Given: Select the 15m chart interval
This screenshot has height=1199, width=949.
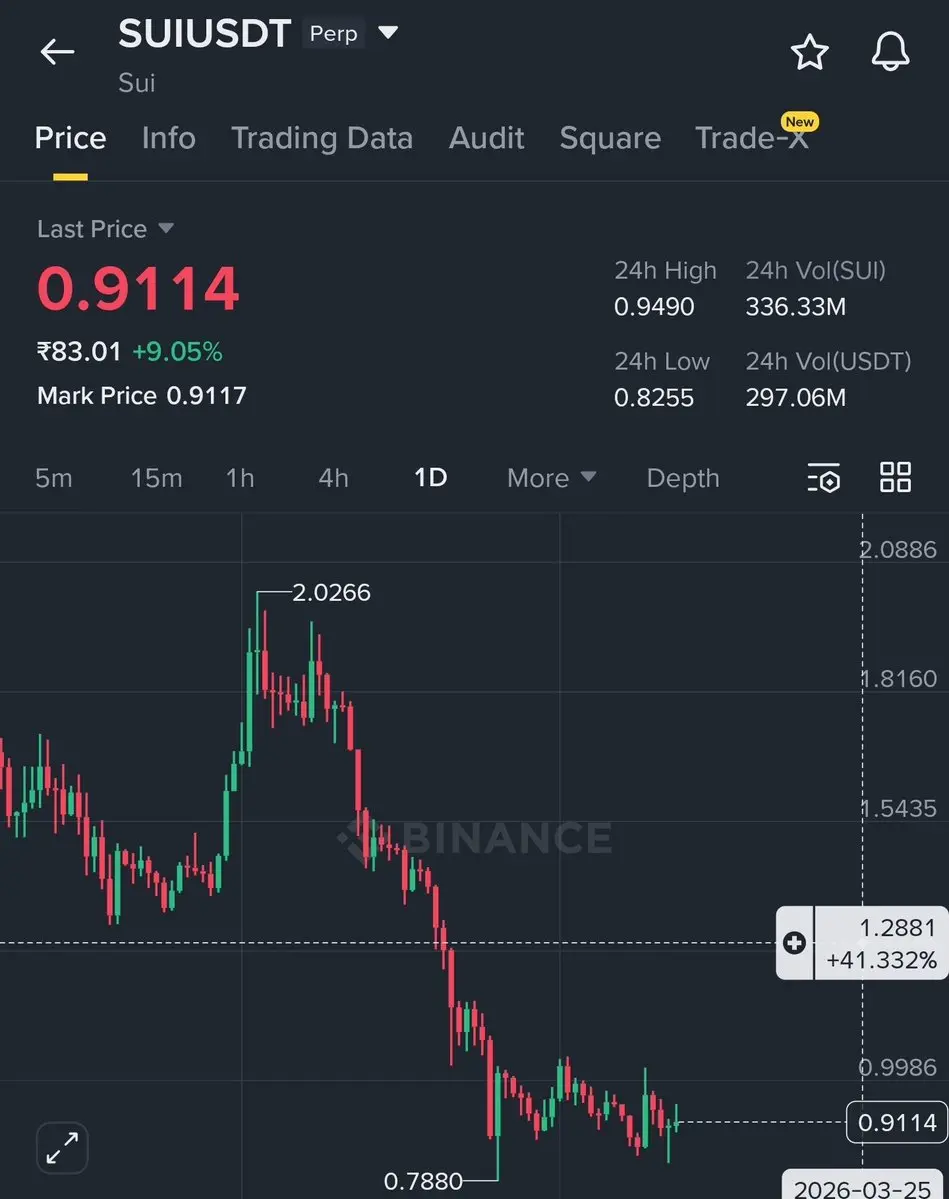Looking at the screenshot, I should 157,478.
